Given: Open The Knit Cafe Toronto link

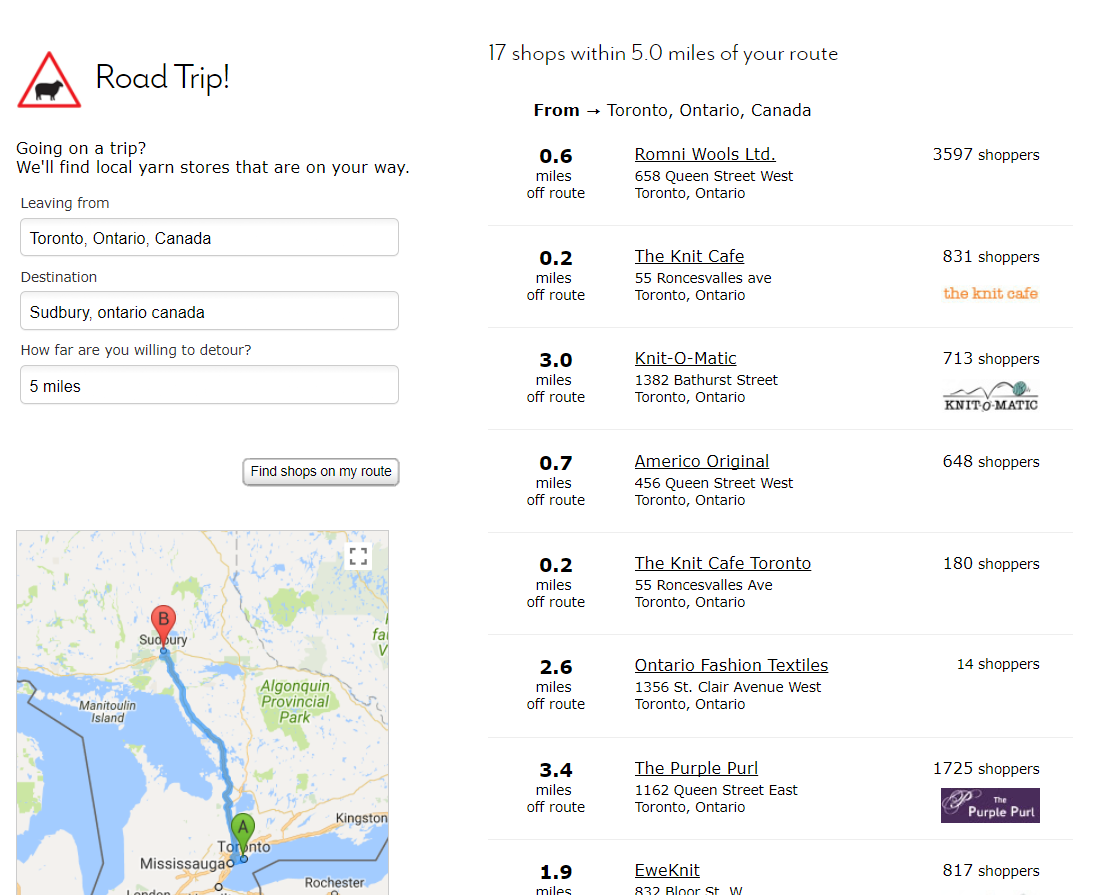Looking at the screenshot, I should 722,563.
